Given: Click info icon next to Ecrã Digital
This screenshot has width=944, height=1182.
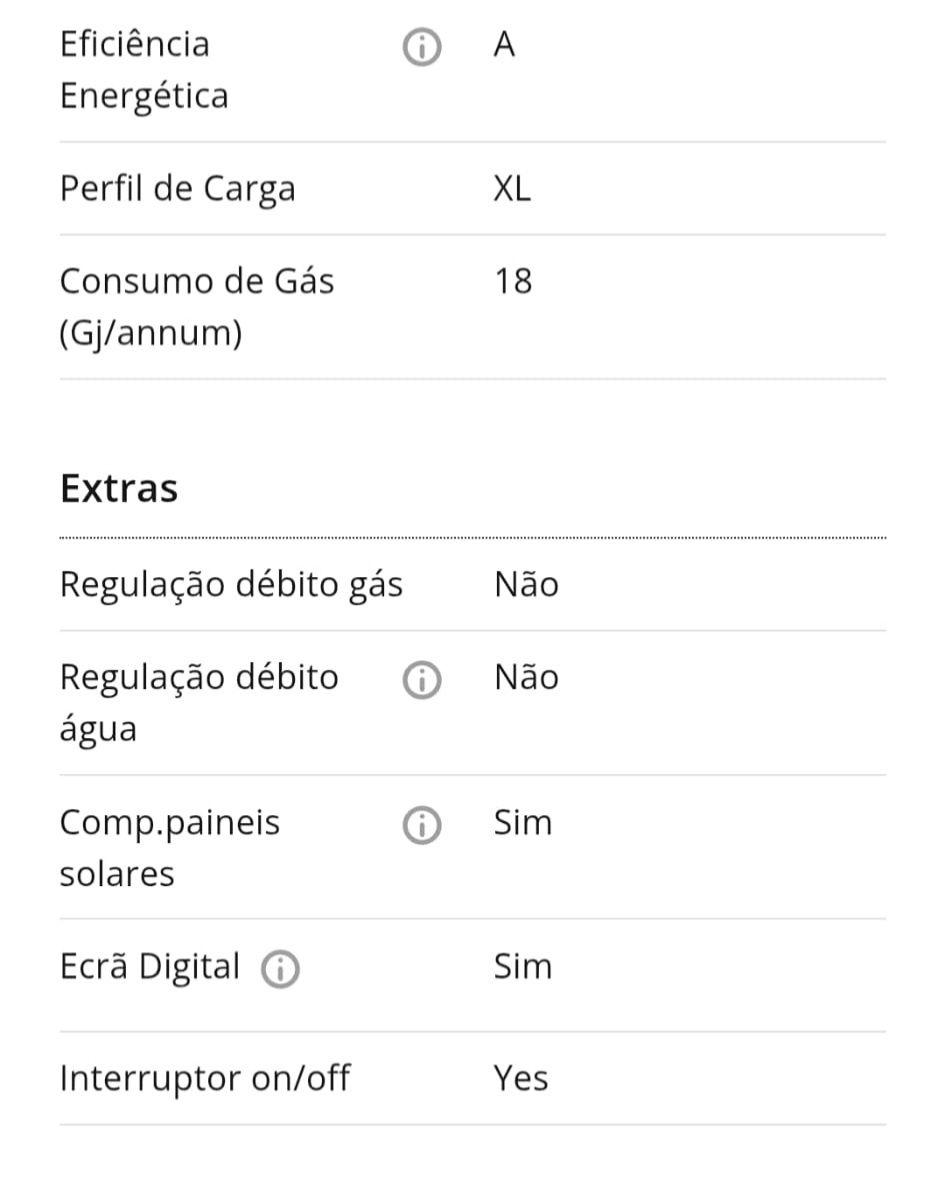Looking at the screenshot, I should pos(280,969).
